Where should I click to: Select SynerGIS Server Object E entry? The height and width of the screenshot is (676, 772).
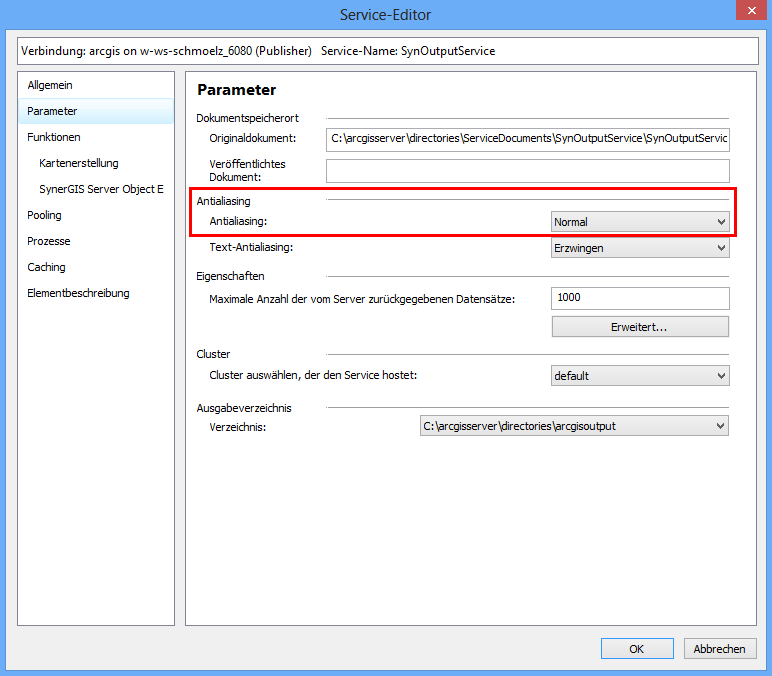click(x=96, y=189)
